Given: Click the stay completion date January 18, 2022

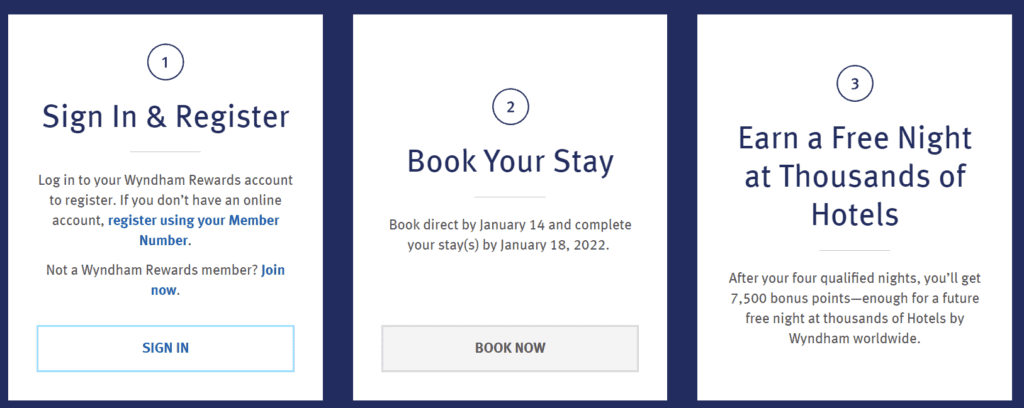Looking at the screenshot, I should (x=559, y=243).
